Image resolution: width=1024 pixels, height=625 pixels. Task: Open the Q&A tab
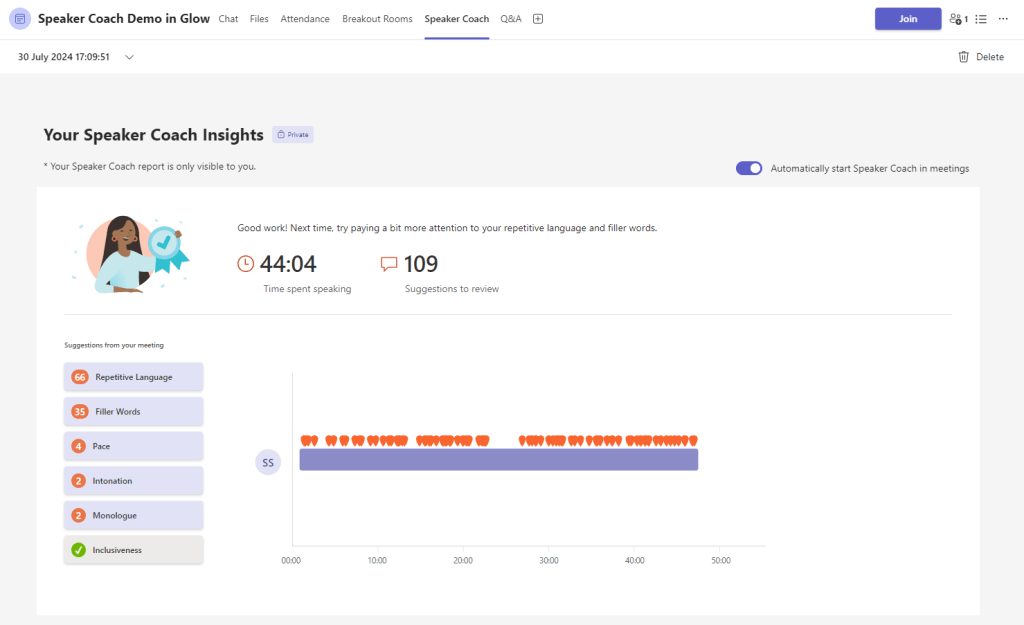pos(510,18)
